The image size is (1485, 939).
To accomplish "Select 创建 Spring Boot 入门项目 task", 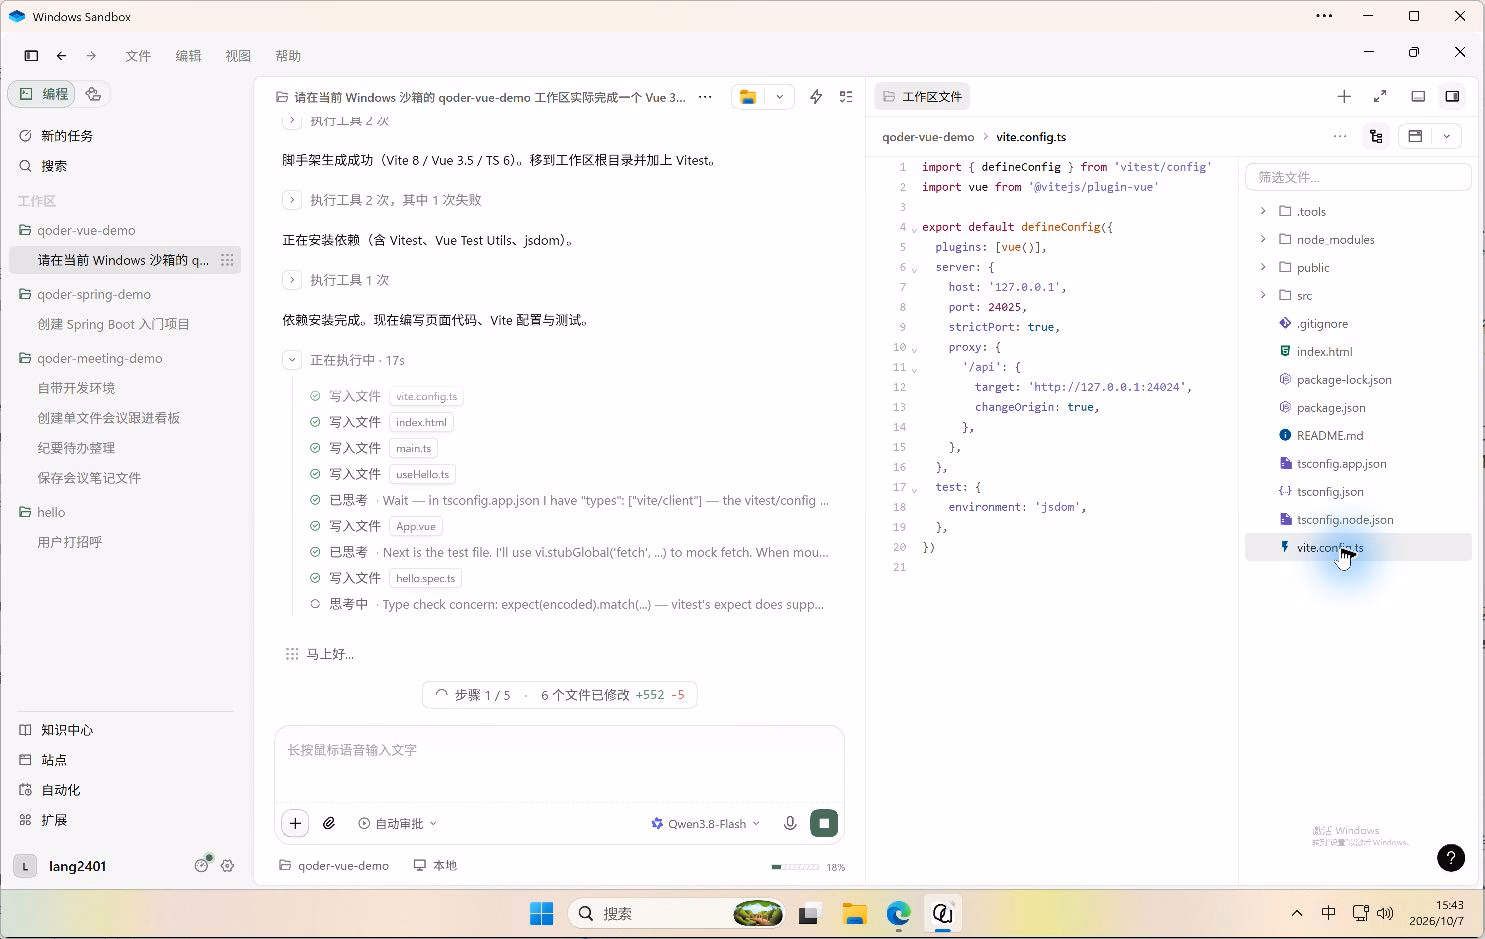I will tap(113, 324).
